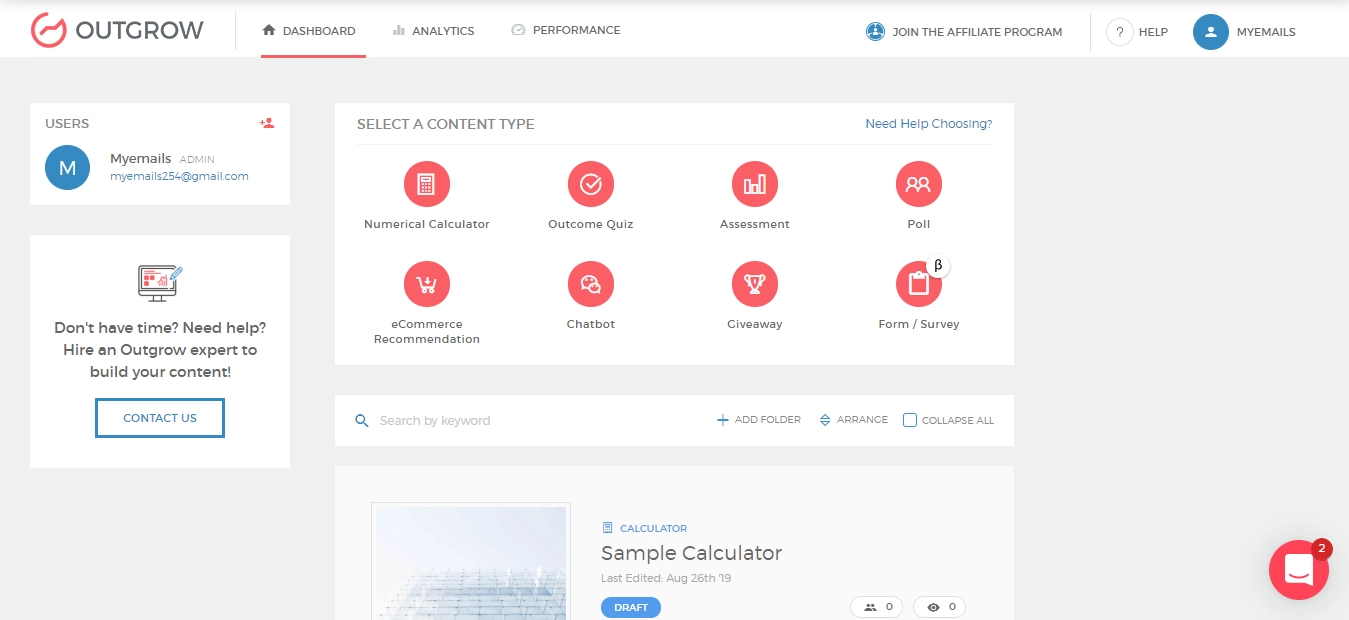Pick the Giveaway trophy icon
Screen dimensions: 1349x620
coord(755,284)
